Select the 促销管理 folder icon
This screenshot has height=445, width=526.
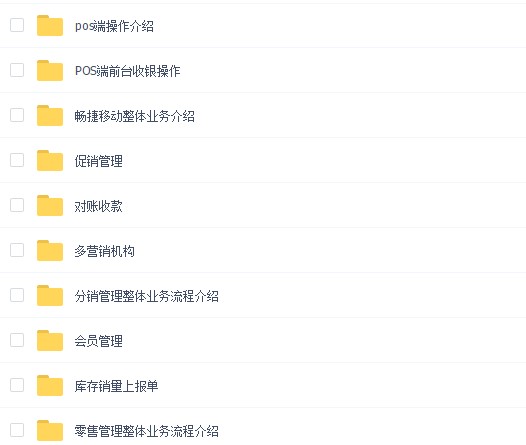point(50,160)
